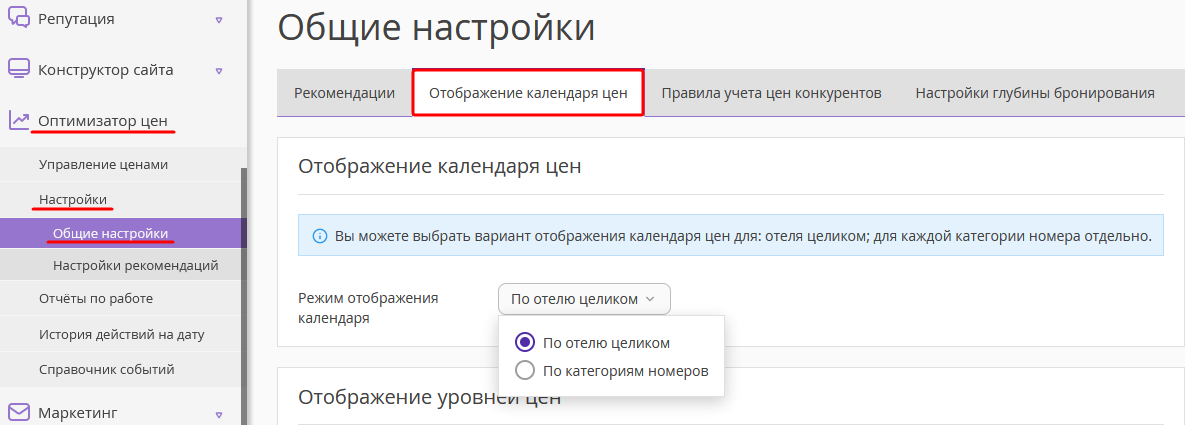The width and height of the screenshot is (1185, 425).
Task: Expand the Маркетинг menu arrow
Action: (x=219, y=414)
